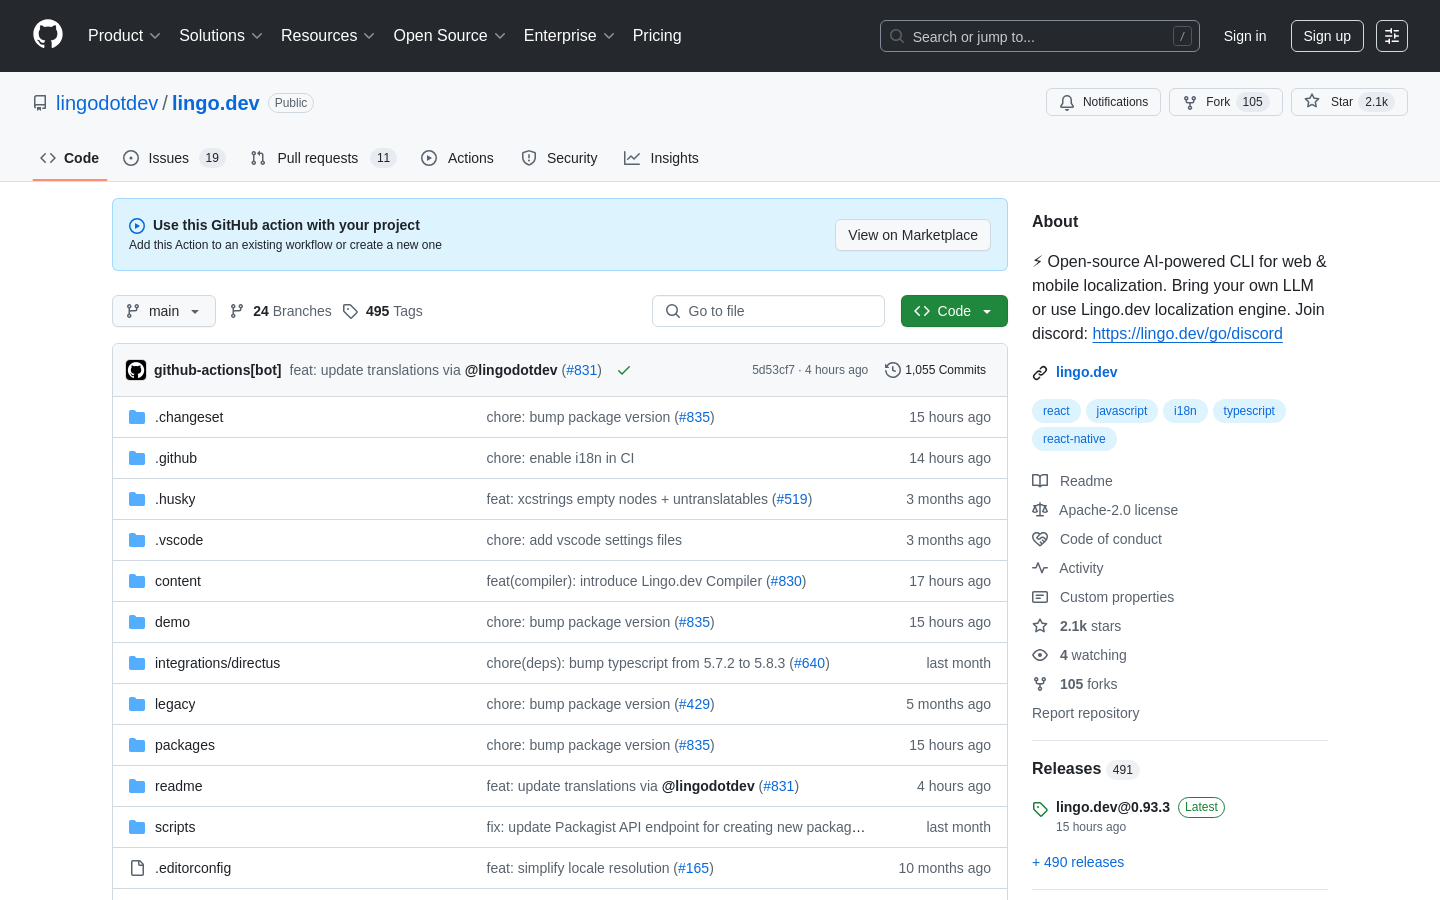Select the javascript topic tag
Screen dimensions: 1440x900
tap(1122, 411)
